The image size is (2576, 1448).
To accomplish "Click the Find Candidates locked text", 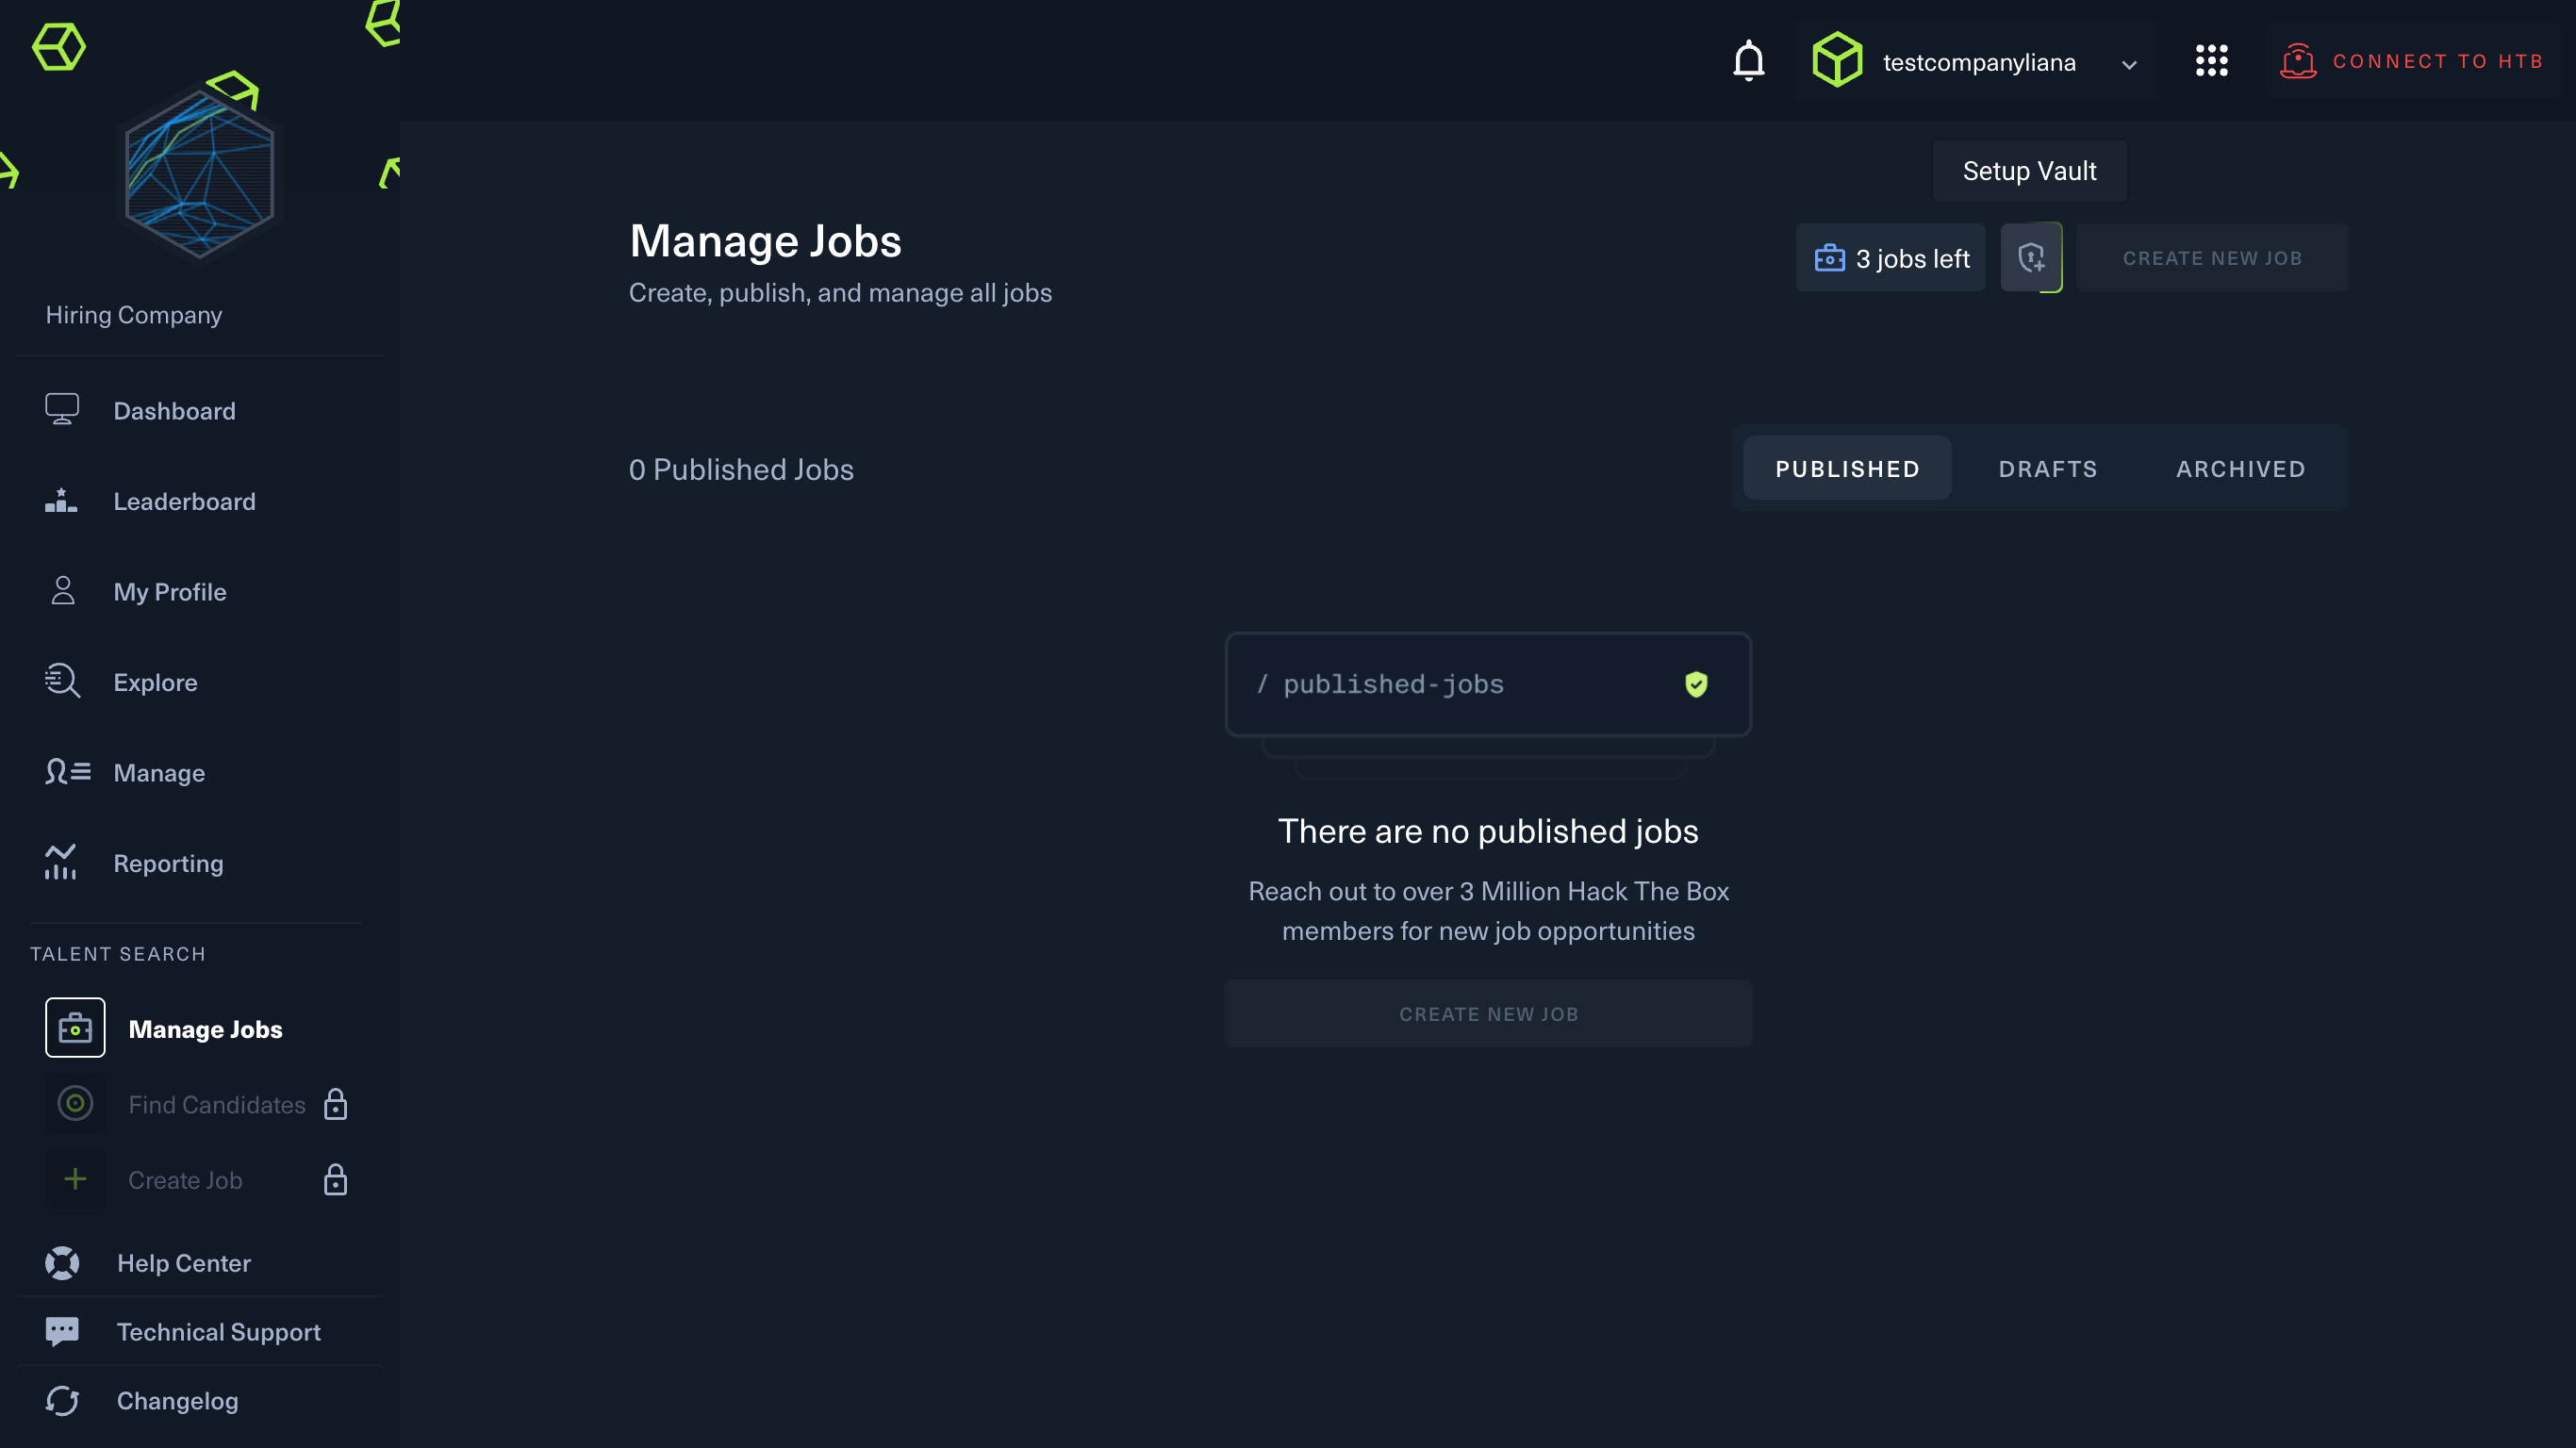I will [x=217, y=1105].
